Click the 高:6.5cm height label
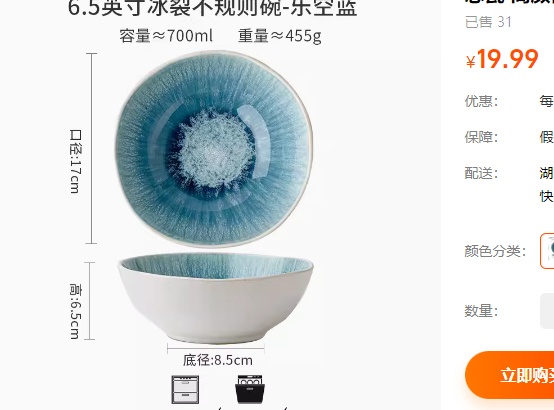 (75, 311)
